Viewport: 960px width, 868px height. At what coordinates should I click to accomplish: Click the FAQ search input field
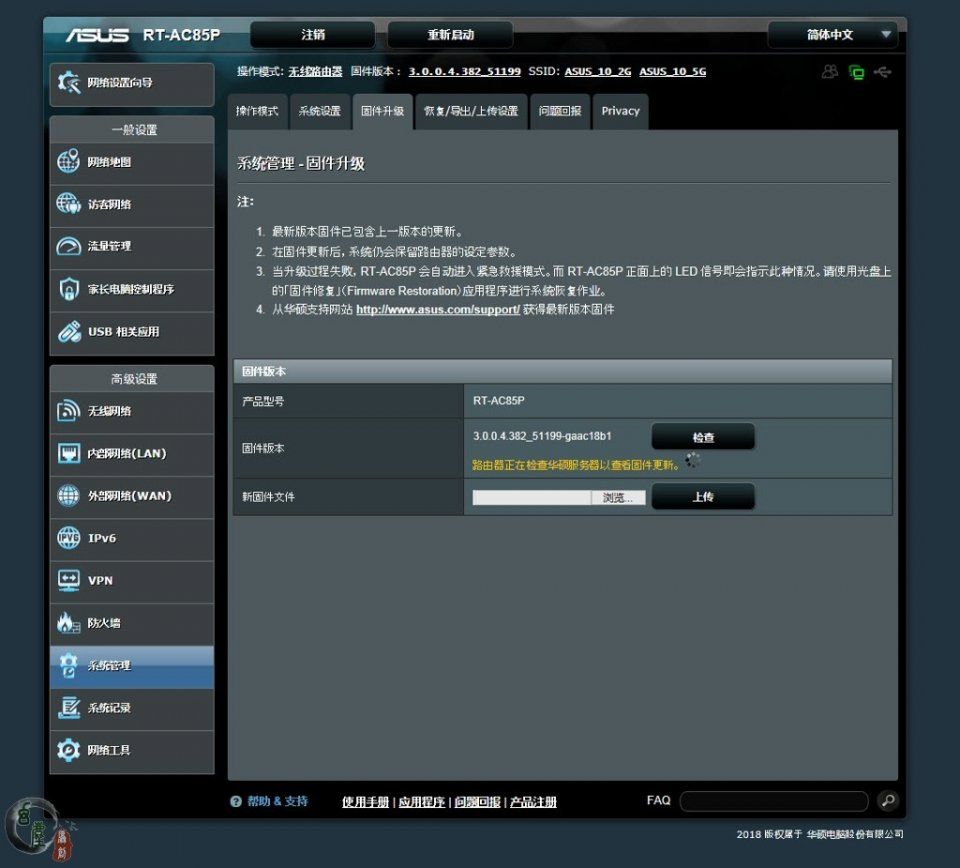[x=773, y=801]
